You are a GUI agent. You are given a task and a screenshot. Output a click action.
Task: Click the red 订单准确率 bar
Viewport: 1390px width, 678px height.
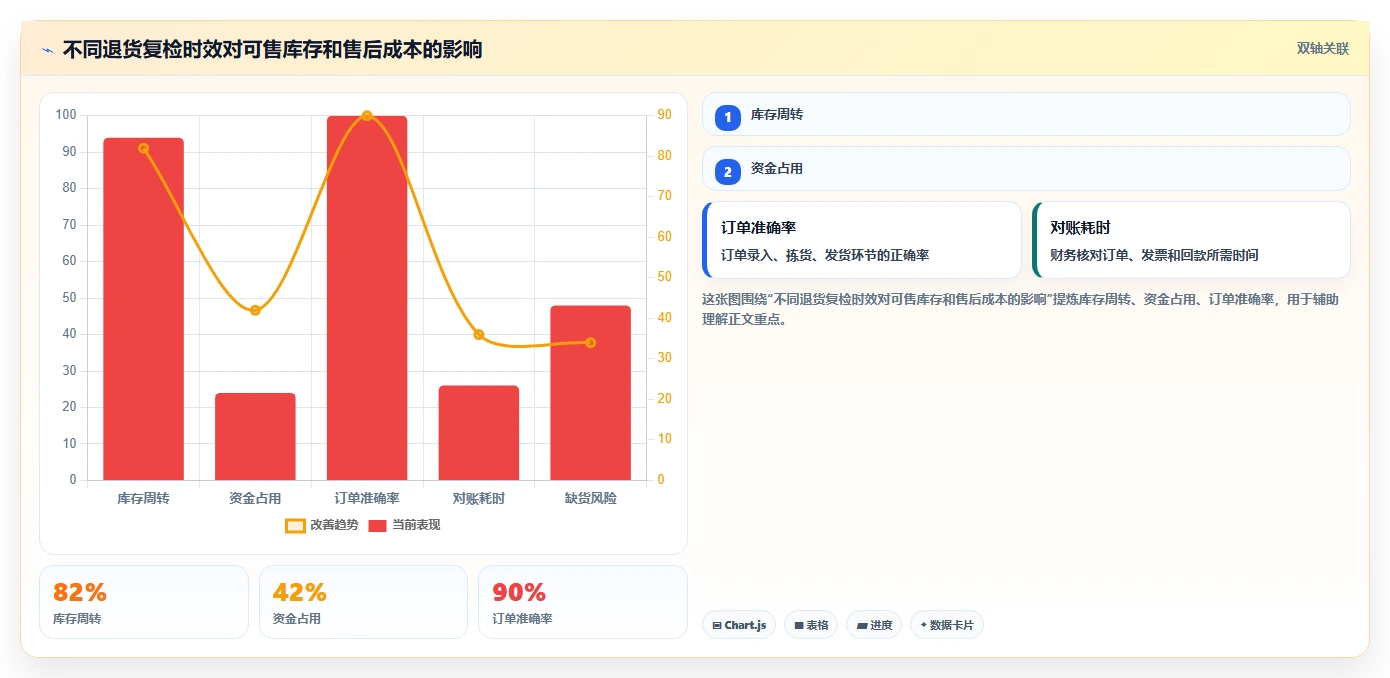point(367,298)
